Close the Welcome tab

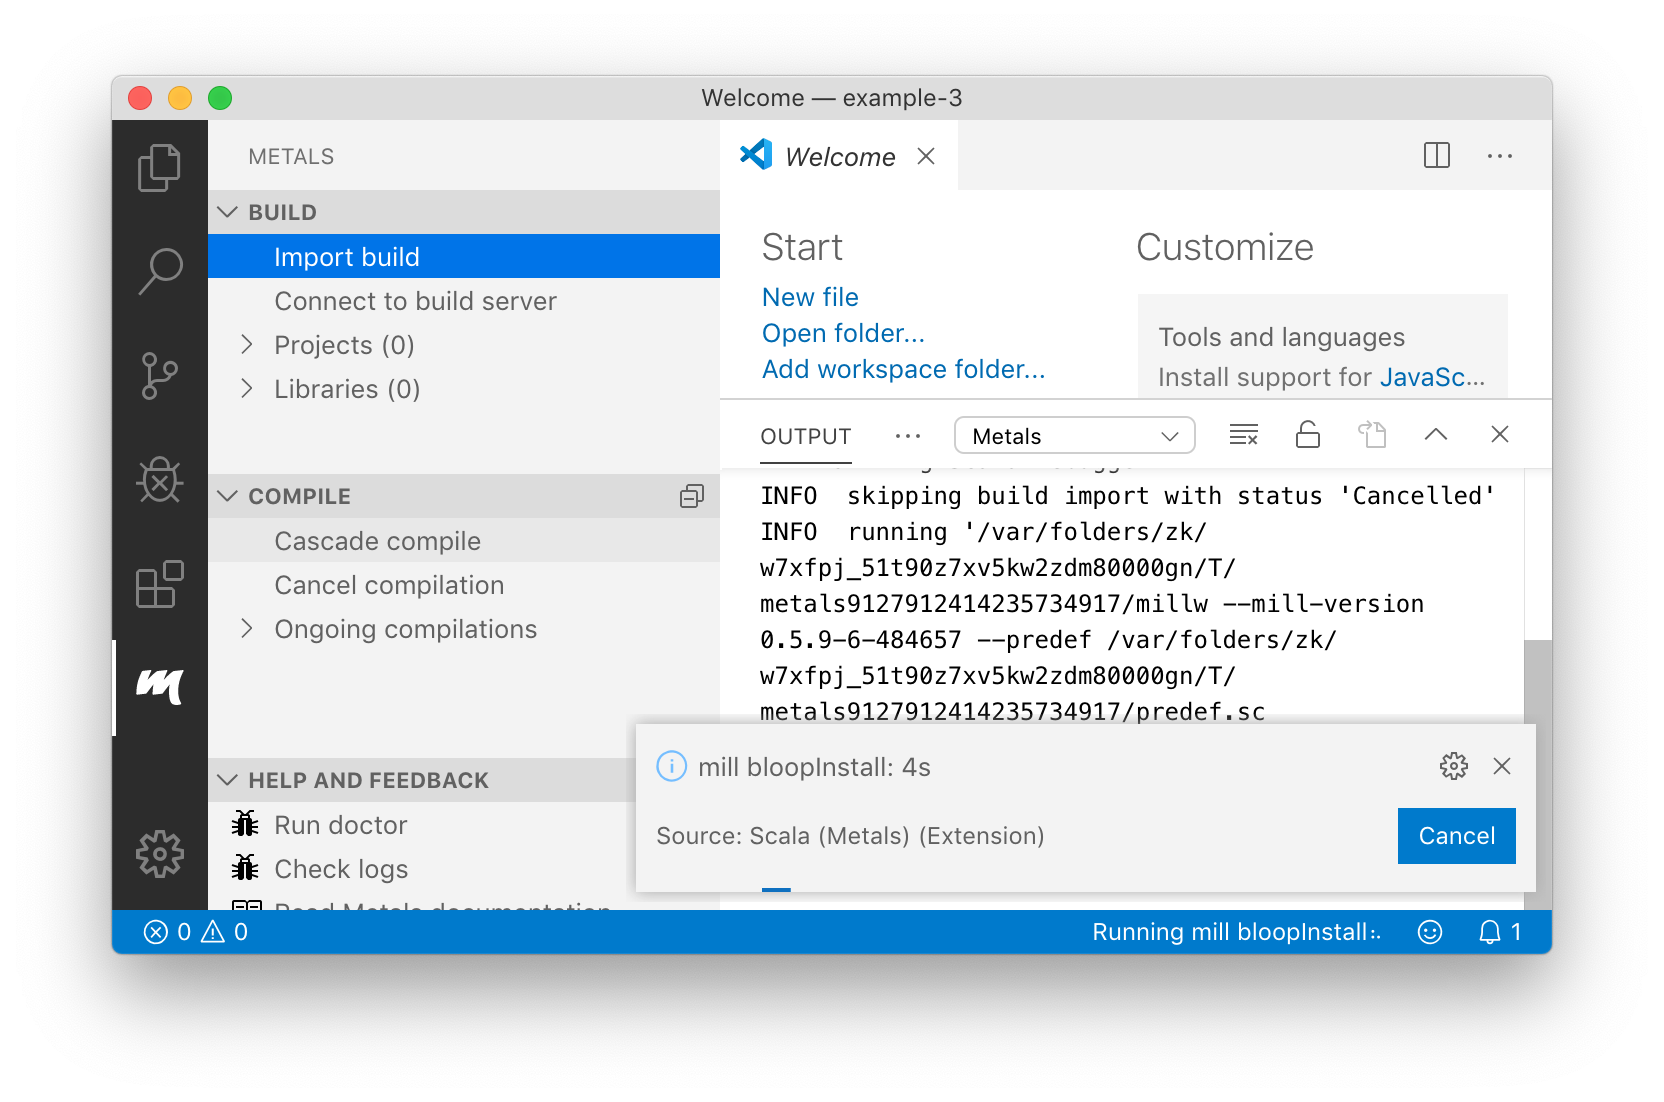(x=926, y=156)
